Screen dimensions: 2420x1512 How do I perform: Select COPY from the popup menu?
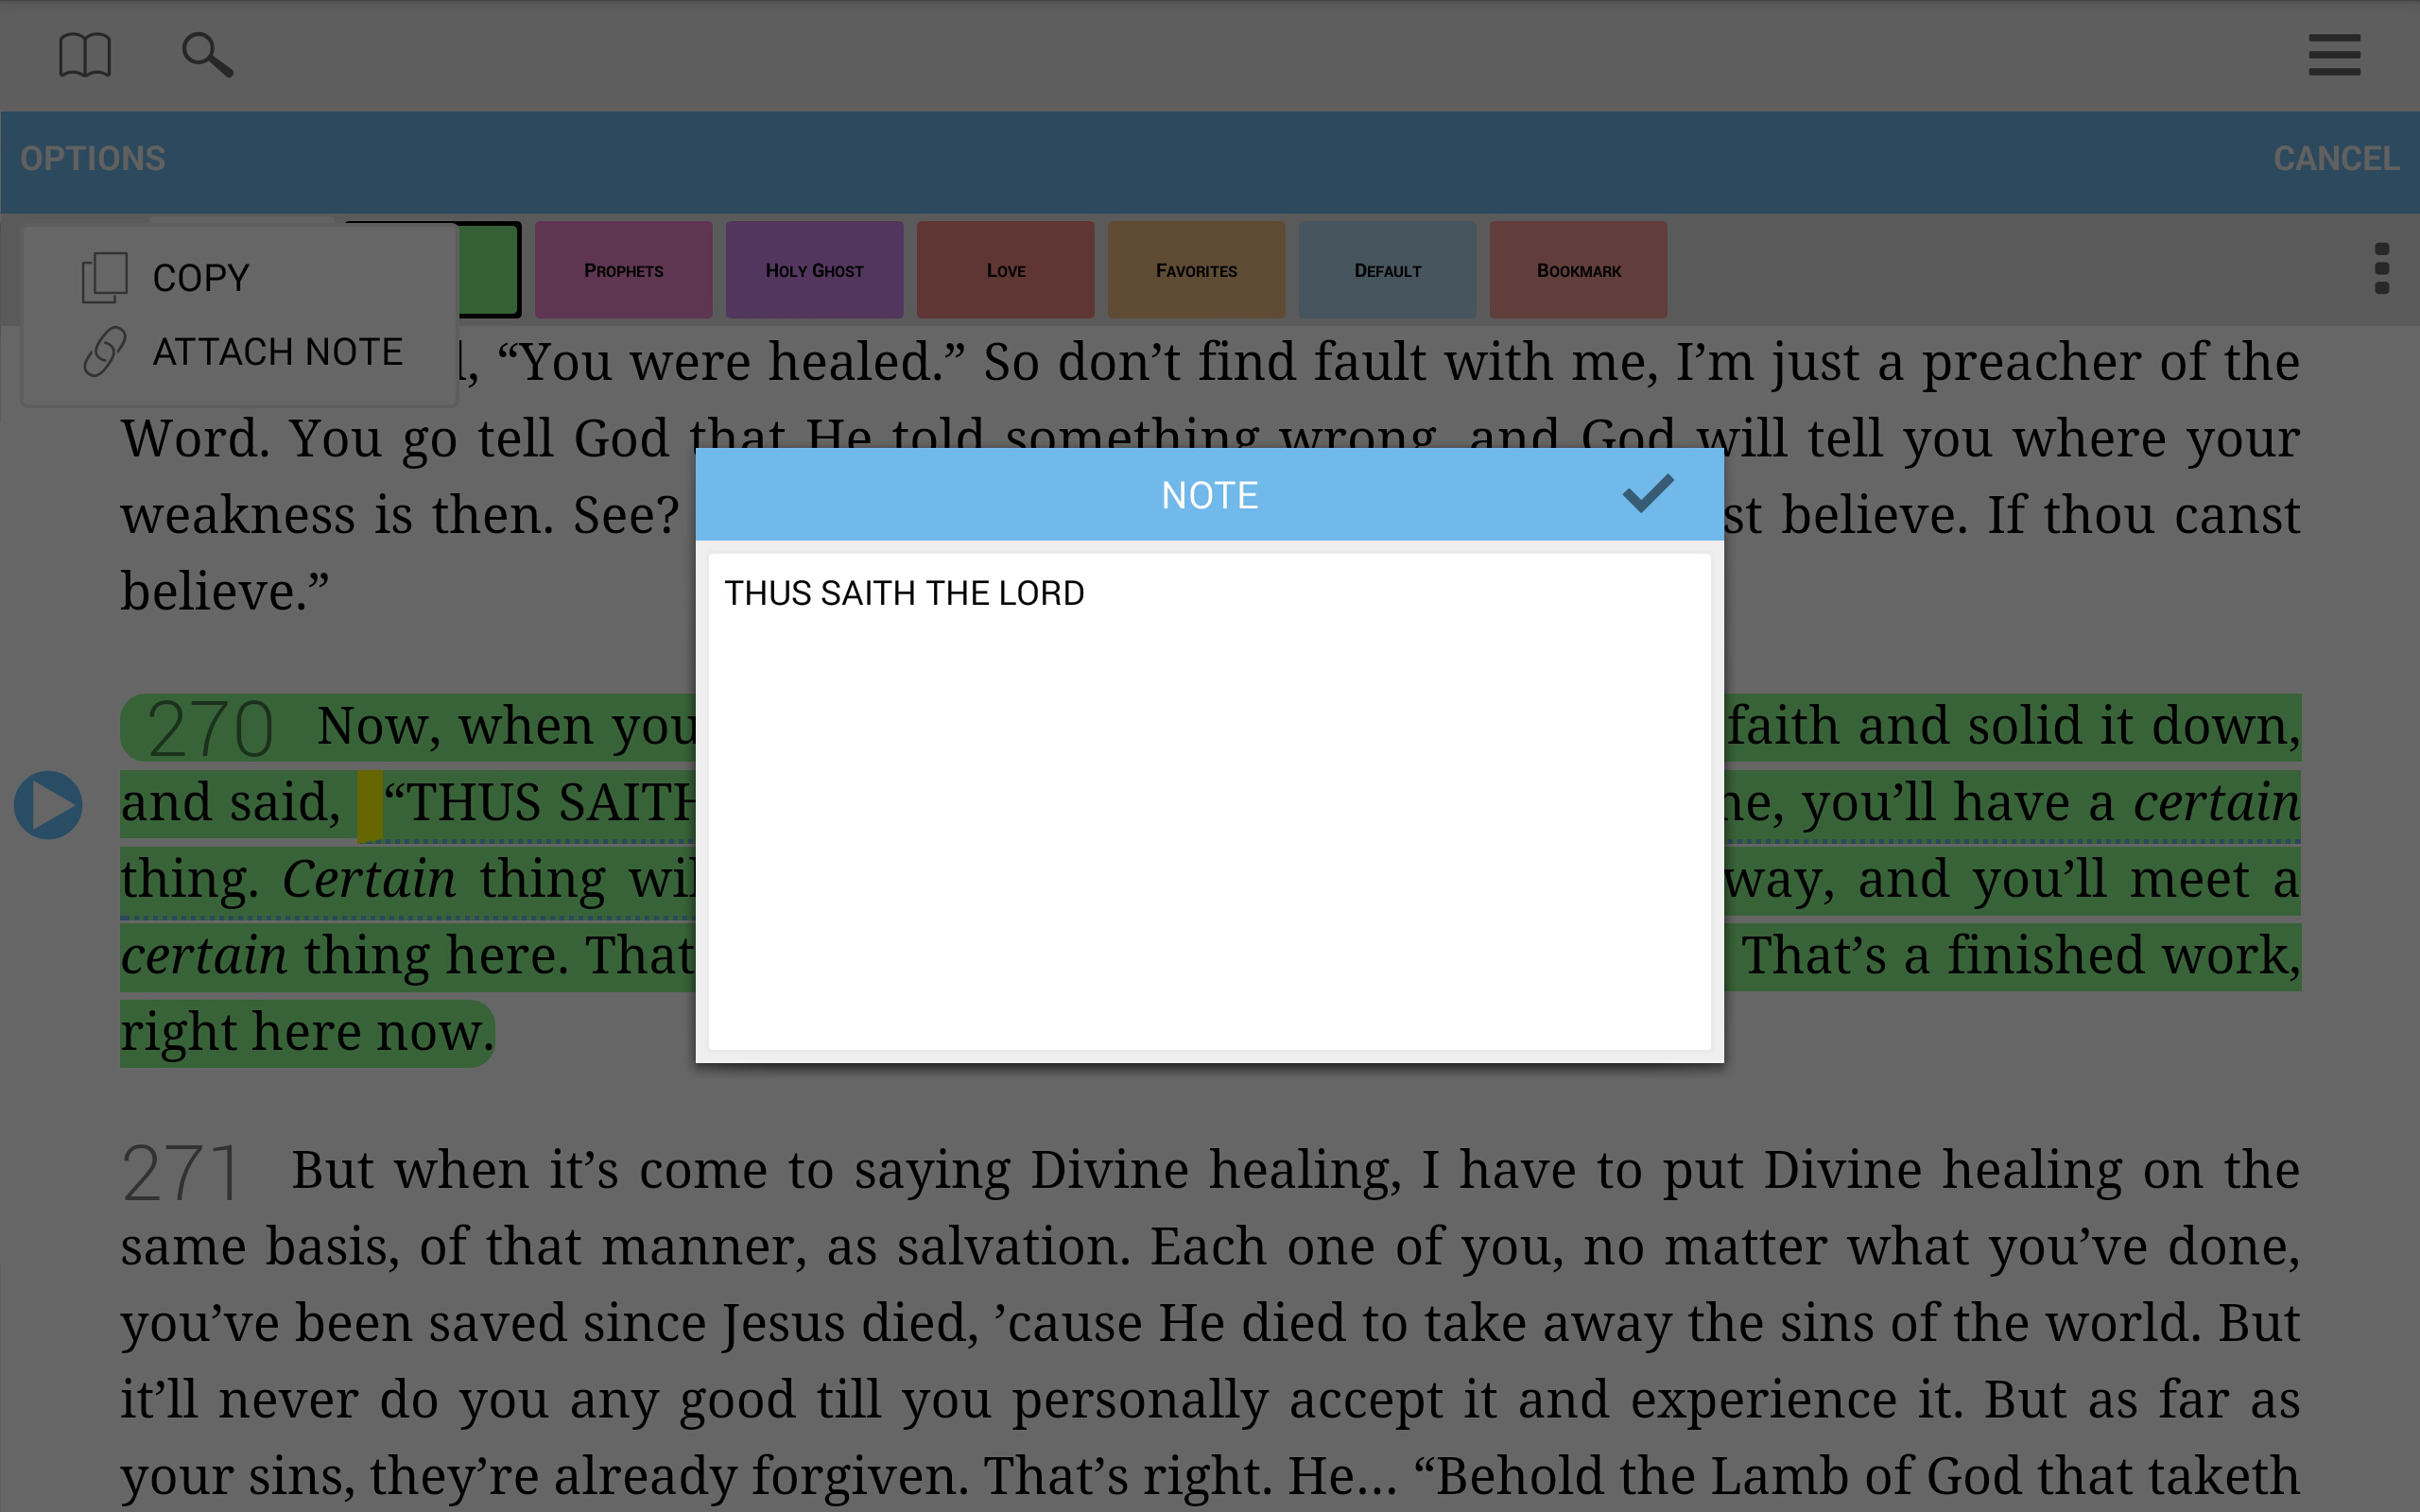pyautogui.click(x=200, y=278)
